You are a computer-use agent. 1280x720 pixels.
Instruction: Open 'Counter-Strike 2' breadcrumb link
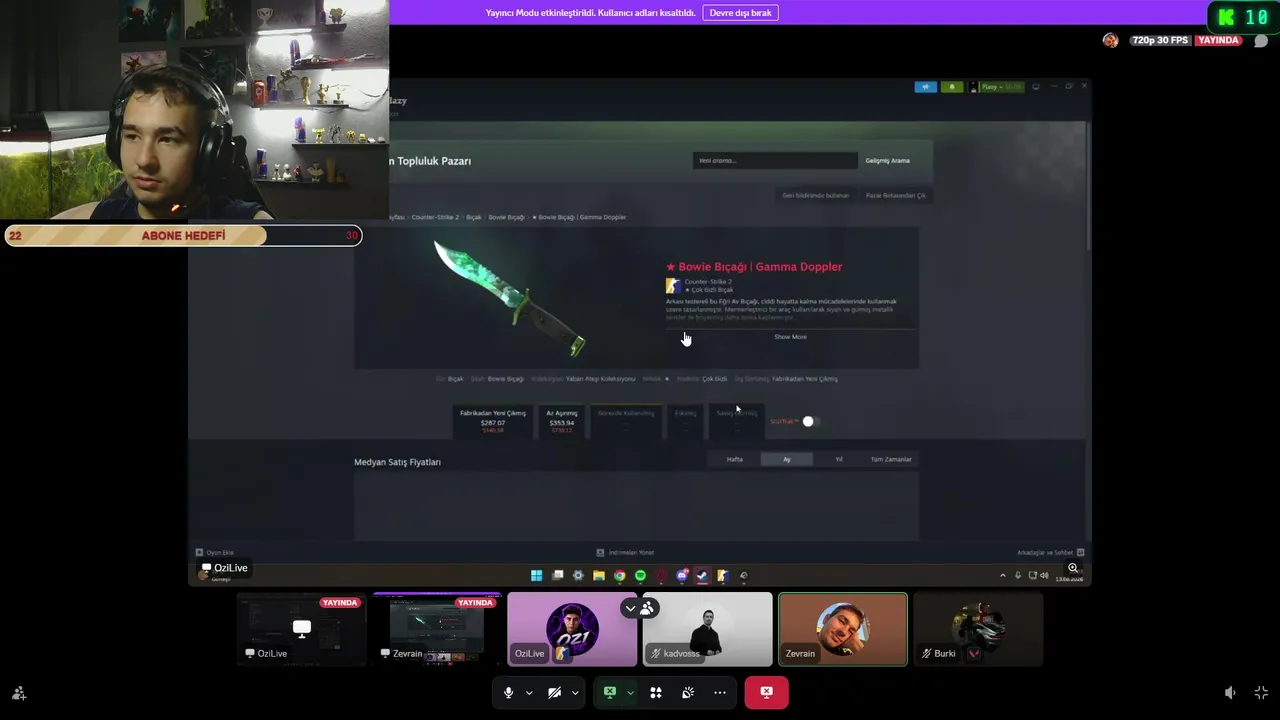(435, 217)
